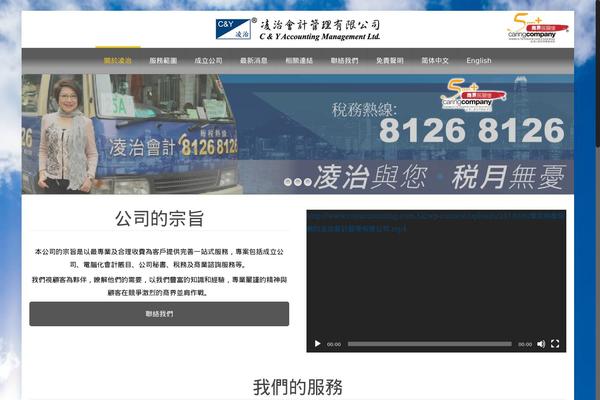Open the Caring Company badge in the header
The height and width of the screenshot is (400, 600).
point(538,28)
